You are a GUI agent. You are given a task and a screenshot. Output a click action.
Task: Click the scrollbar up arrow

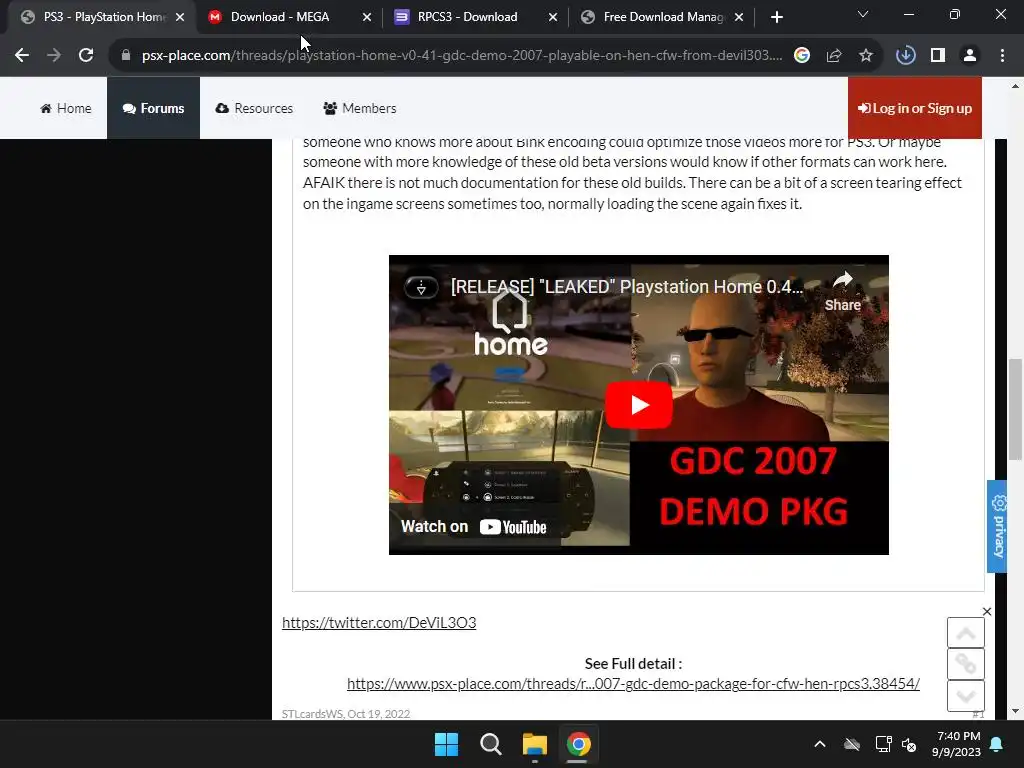point(1016,86)
